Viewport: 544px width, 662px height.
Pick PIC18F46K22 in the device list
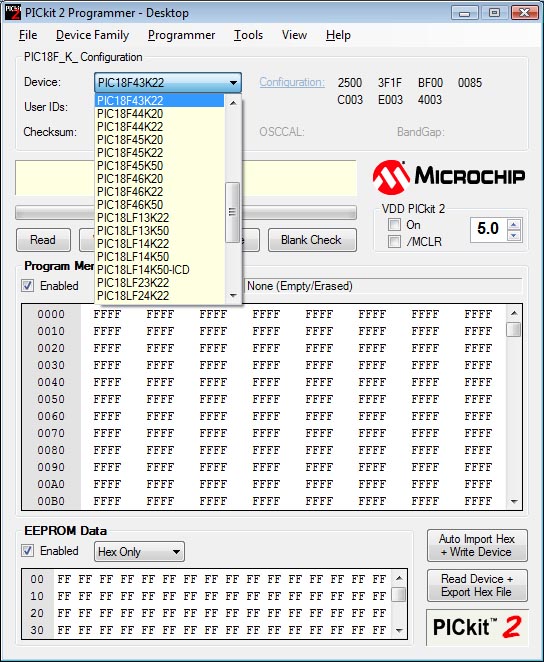point(160,192)
